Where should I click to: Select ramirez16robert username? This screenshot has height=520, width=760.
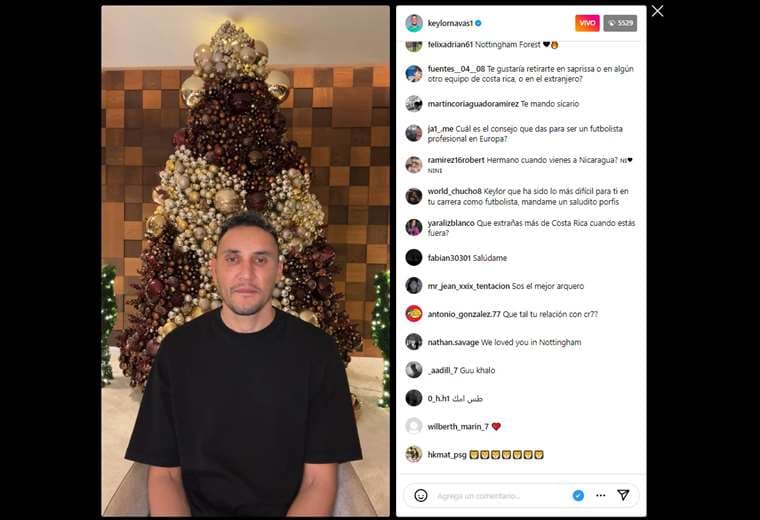click(456, 160)
